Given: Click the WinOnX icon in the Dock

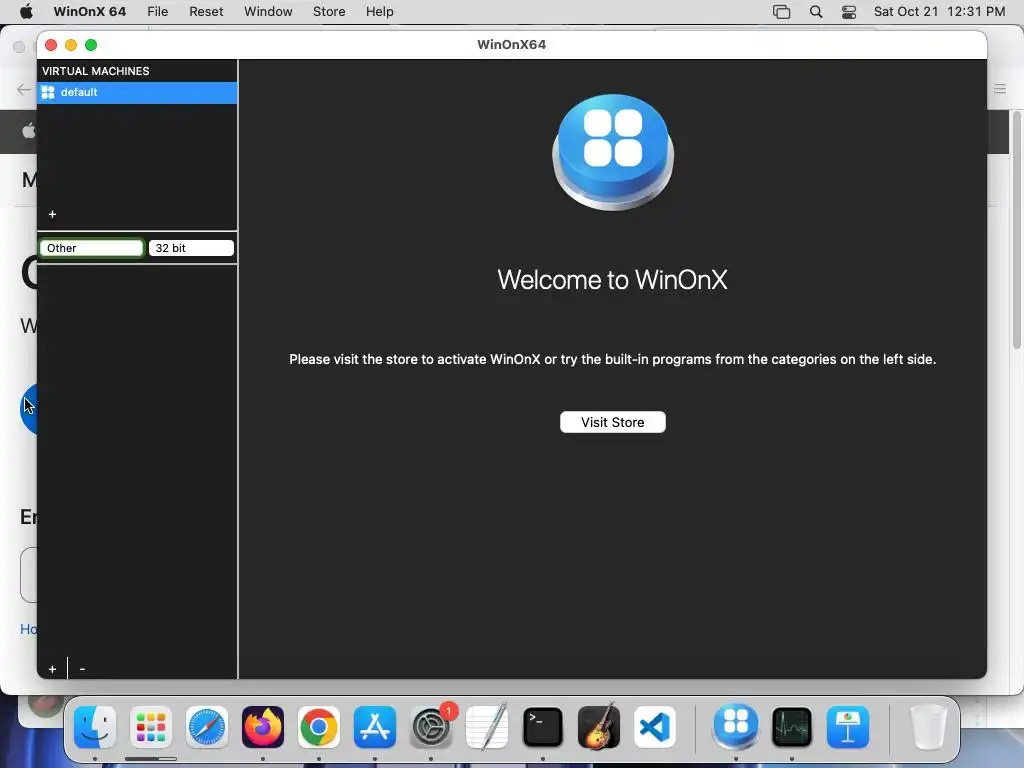Looking at the screenshot, I should [736, 727].
